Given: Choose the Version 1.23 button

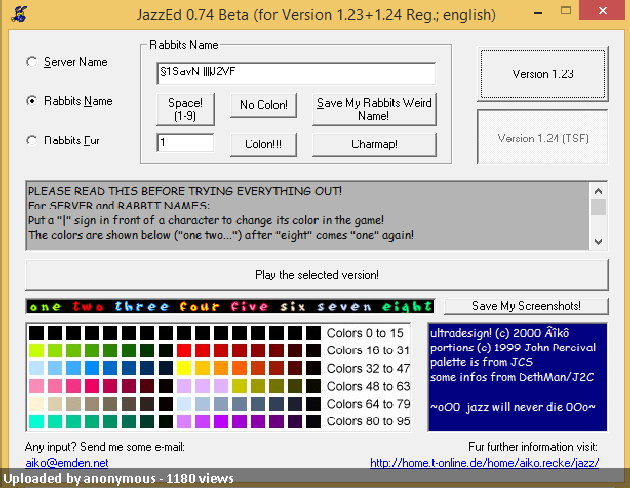Looking at the screenshot, I should point(543,74).
